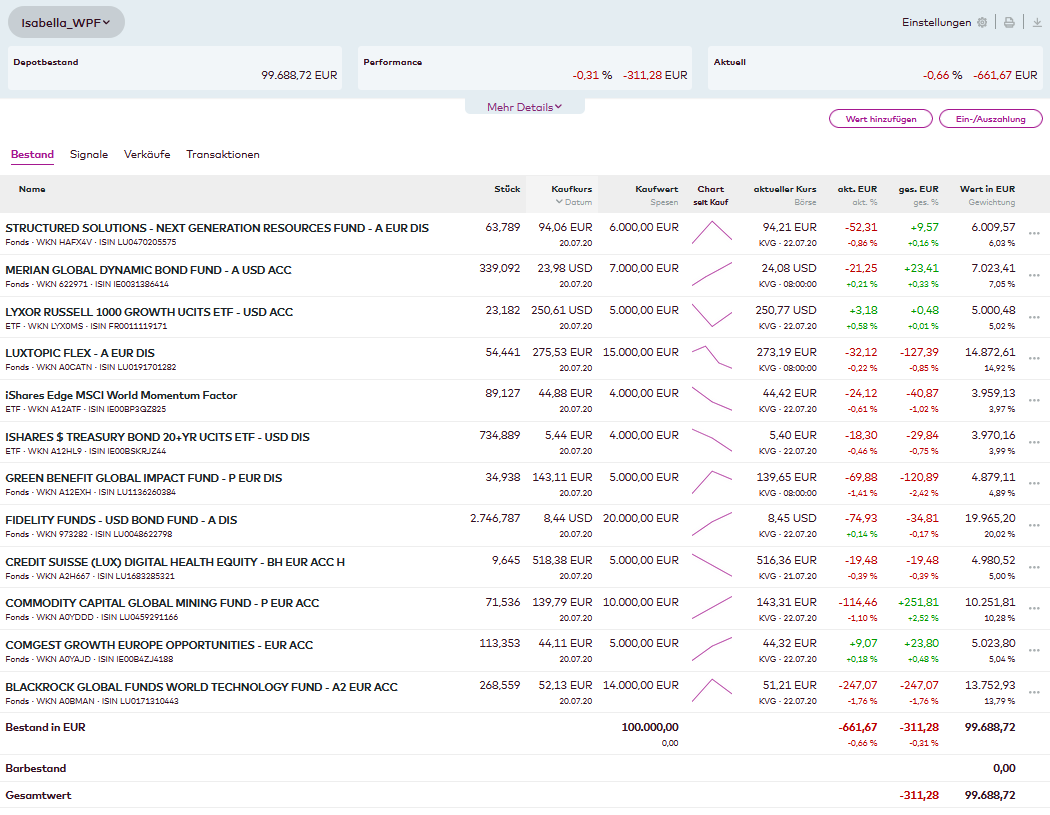Click the Wert hinzufügen button
This screenshot has height=815, width=1050.
click(x=881, y=119)
